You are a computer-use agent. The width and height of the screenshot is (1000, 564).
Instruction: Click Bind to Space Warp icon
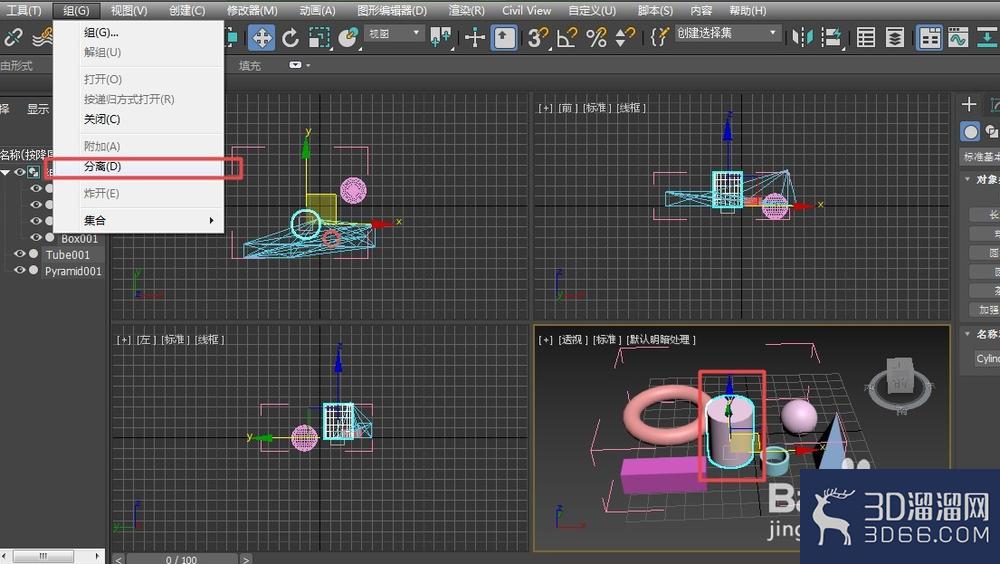(x=42, y=38)
